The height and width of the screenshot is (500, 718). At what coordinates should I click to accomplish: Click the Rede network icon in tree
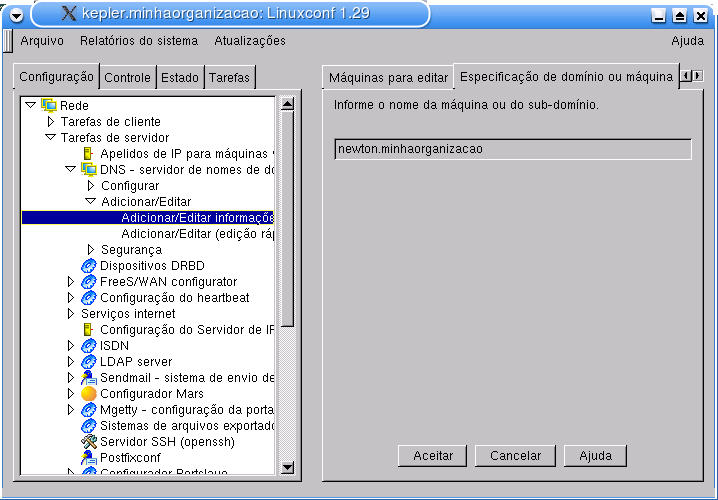click(x=49, y=105)
